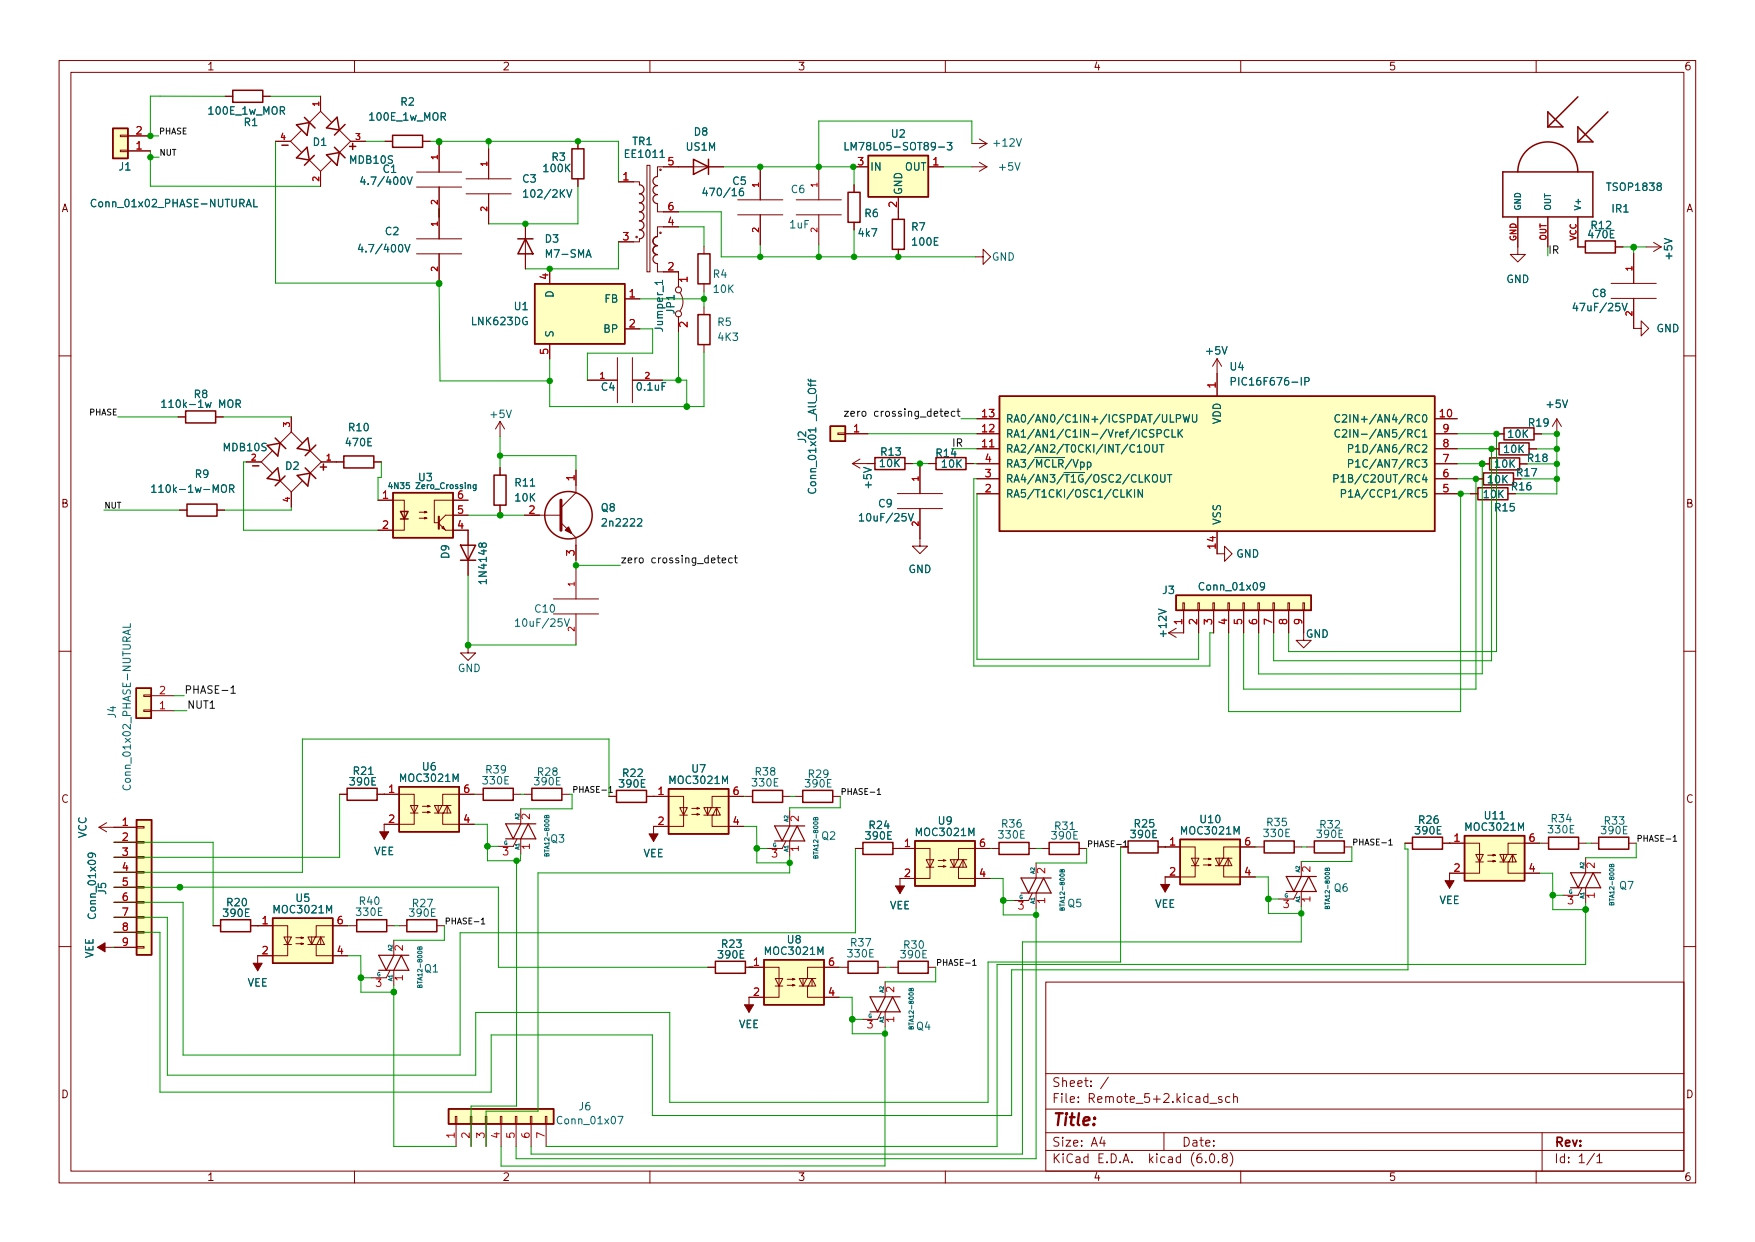Select the MOC3021M optocoupler U10
This screenshot has width=1755, height=1242.
pos(1210,862)
